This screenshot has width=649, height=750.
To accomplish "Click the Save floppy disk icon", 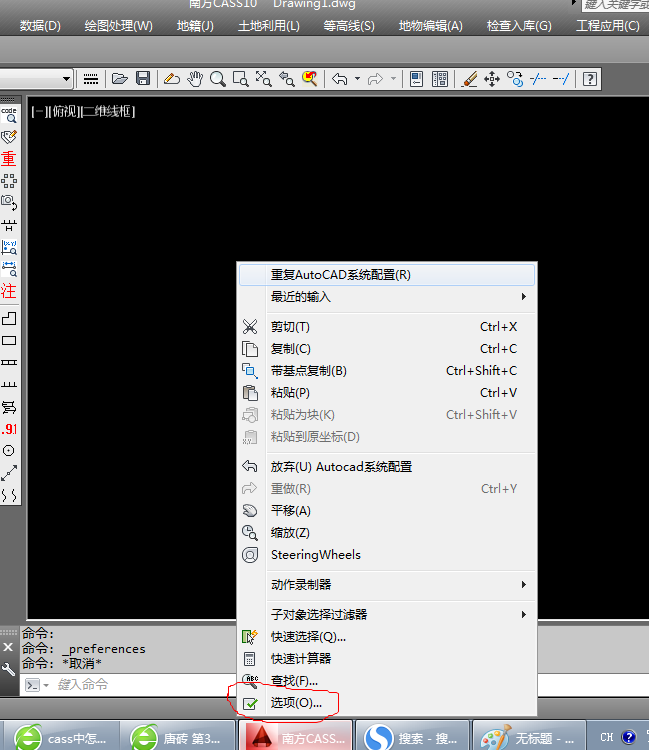I will (x=143, y=78).
